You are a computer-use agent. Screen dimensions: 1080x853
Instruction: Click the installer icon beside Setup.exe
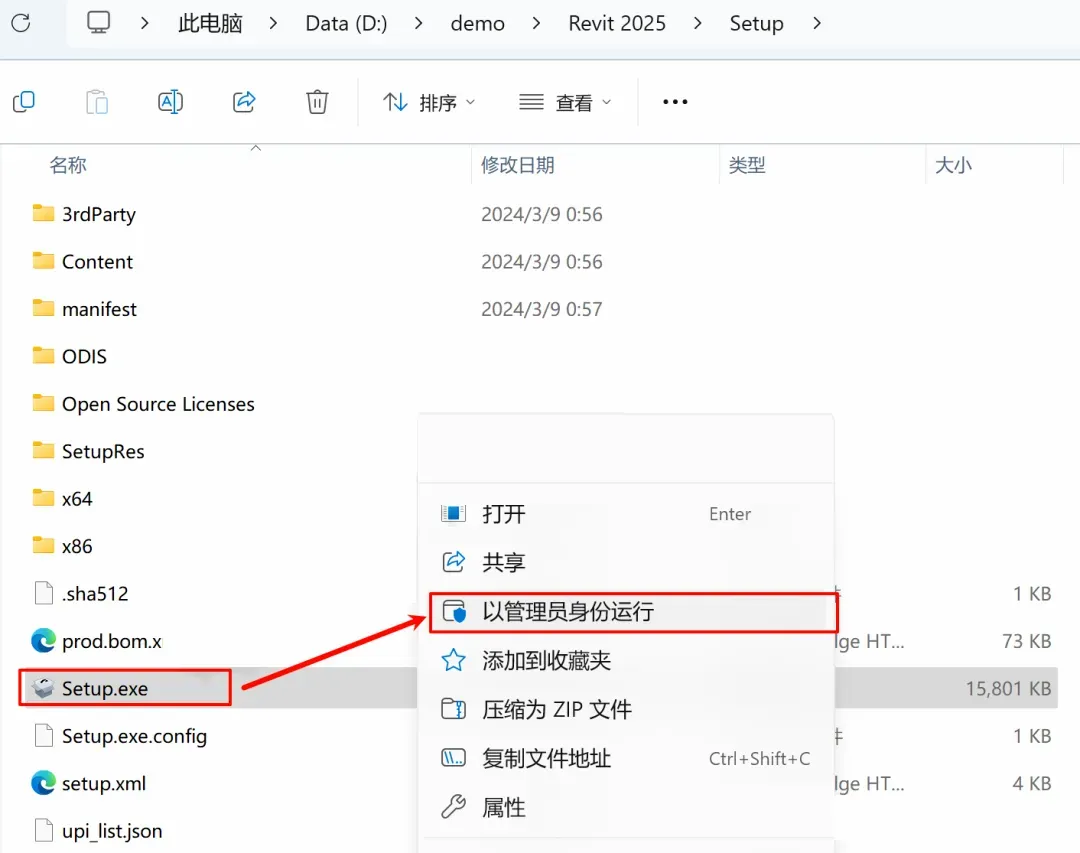[43, 688]
